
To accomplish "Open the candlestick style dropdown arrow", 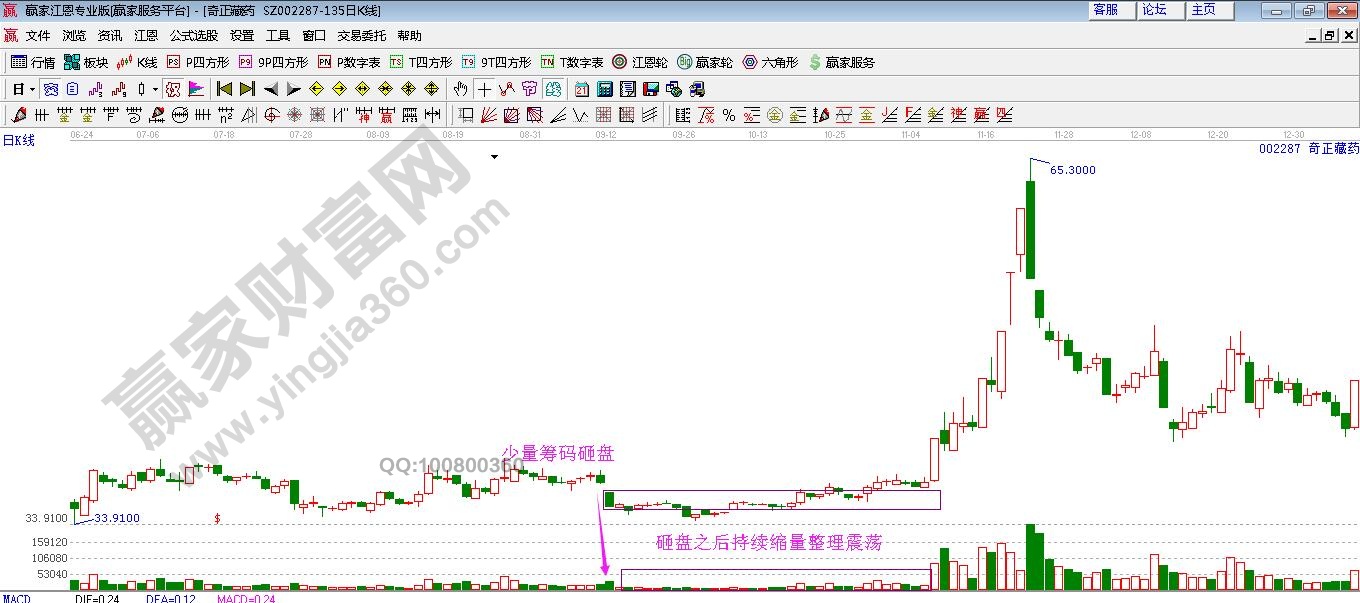I will (154, 89).
